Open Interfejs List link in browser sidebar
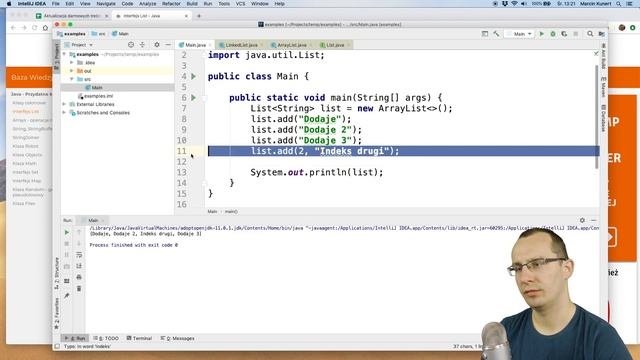Image resolution: width=640 pixels, height=360 pixels. point(25,111)
